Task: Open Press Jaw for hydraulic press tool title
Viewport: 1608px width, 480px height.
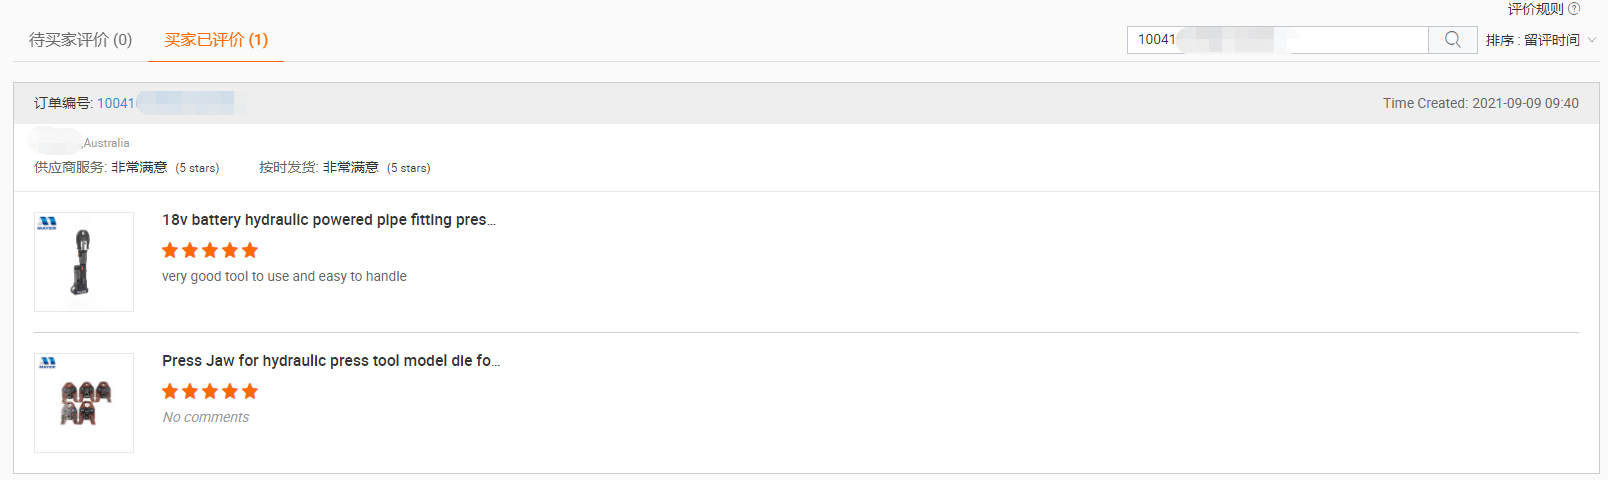Action: click(x=331, y=361)
